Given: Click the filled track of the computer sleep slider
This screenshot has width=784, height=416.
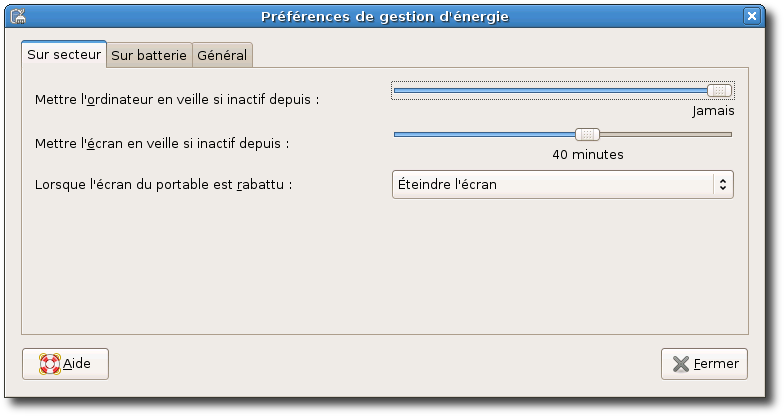Looking at the screenshot, I should 550,90.
